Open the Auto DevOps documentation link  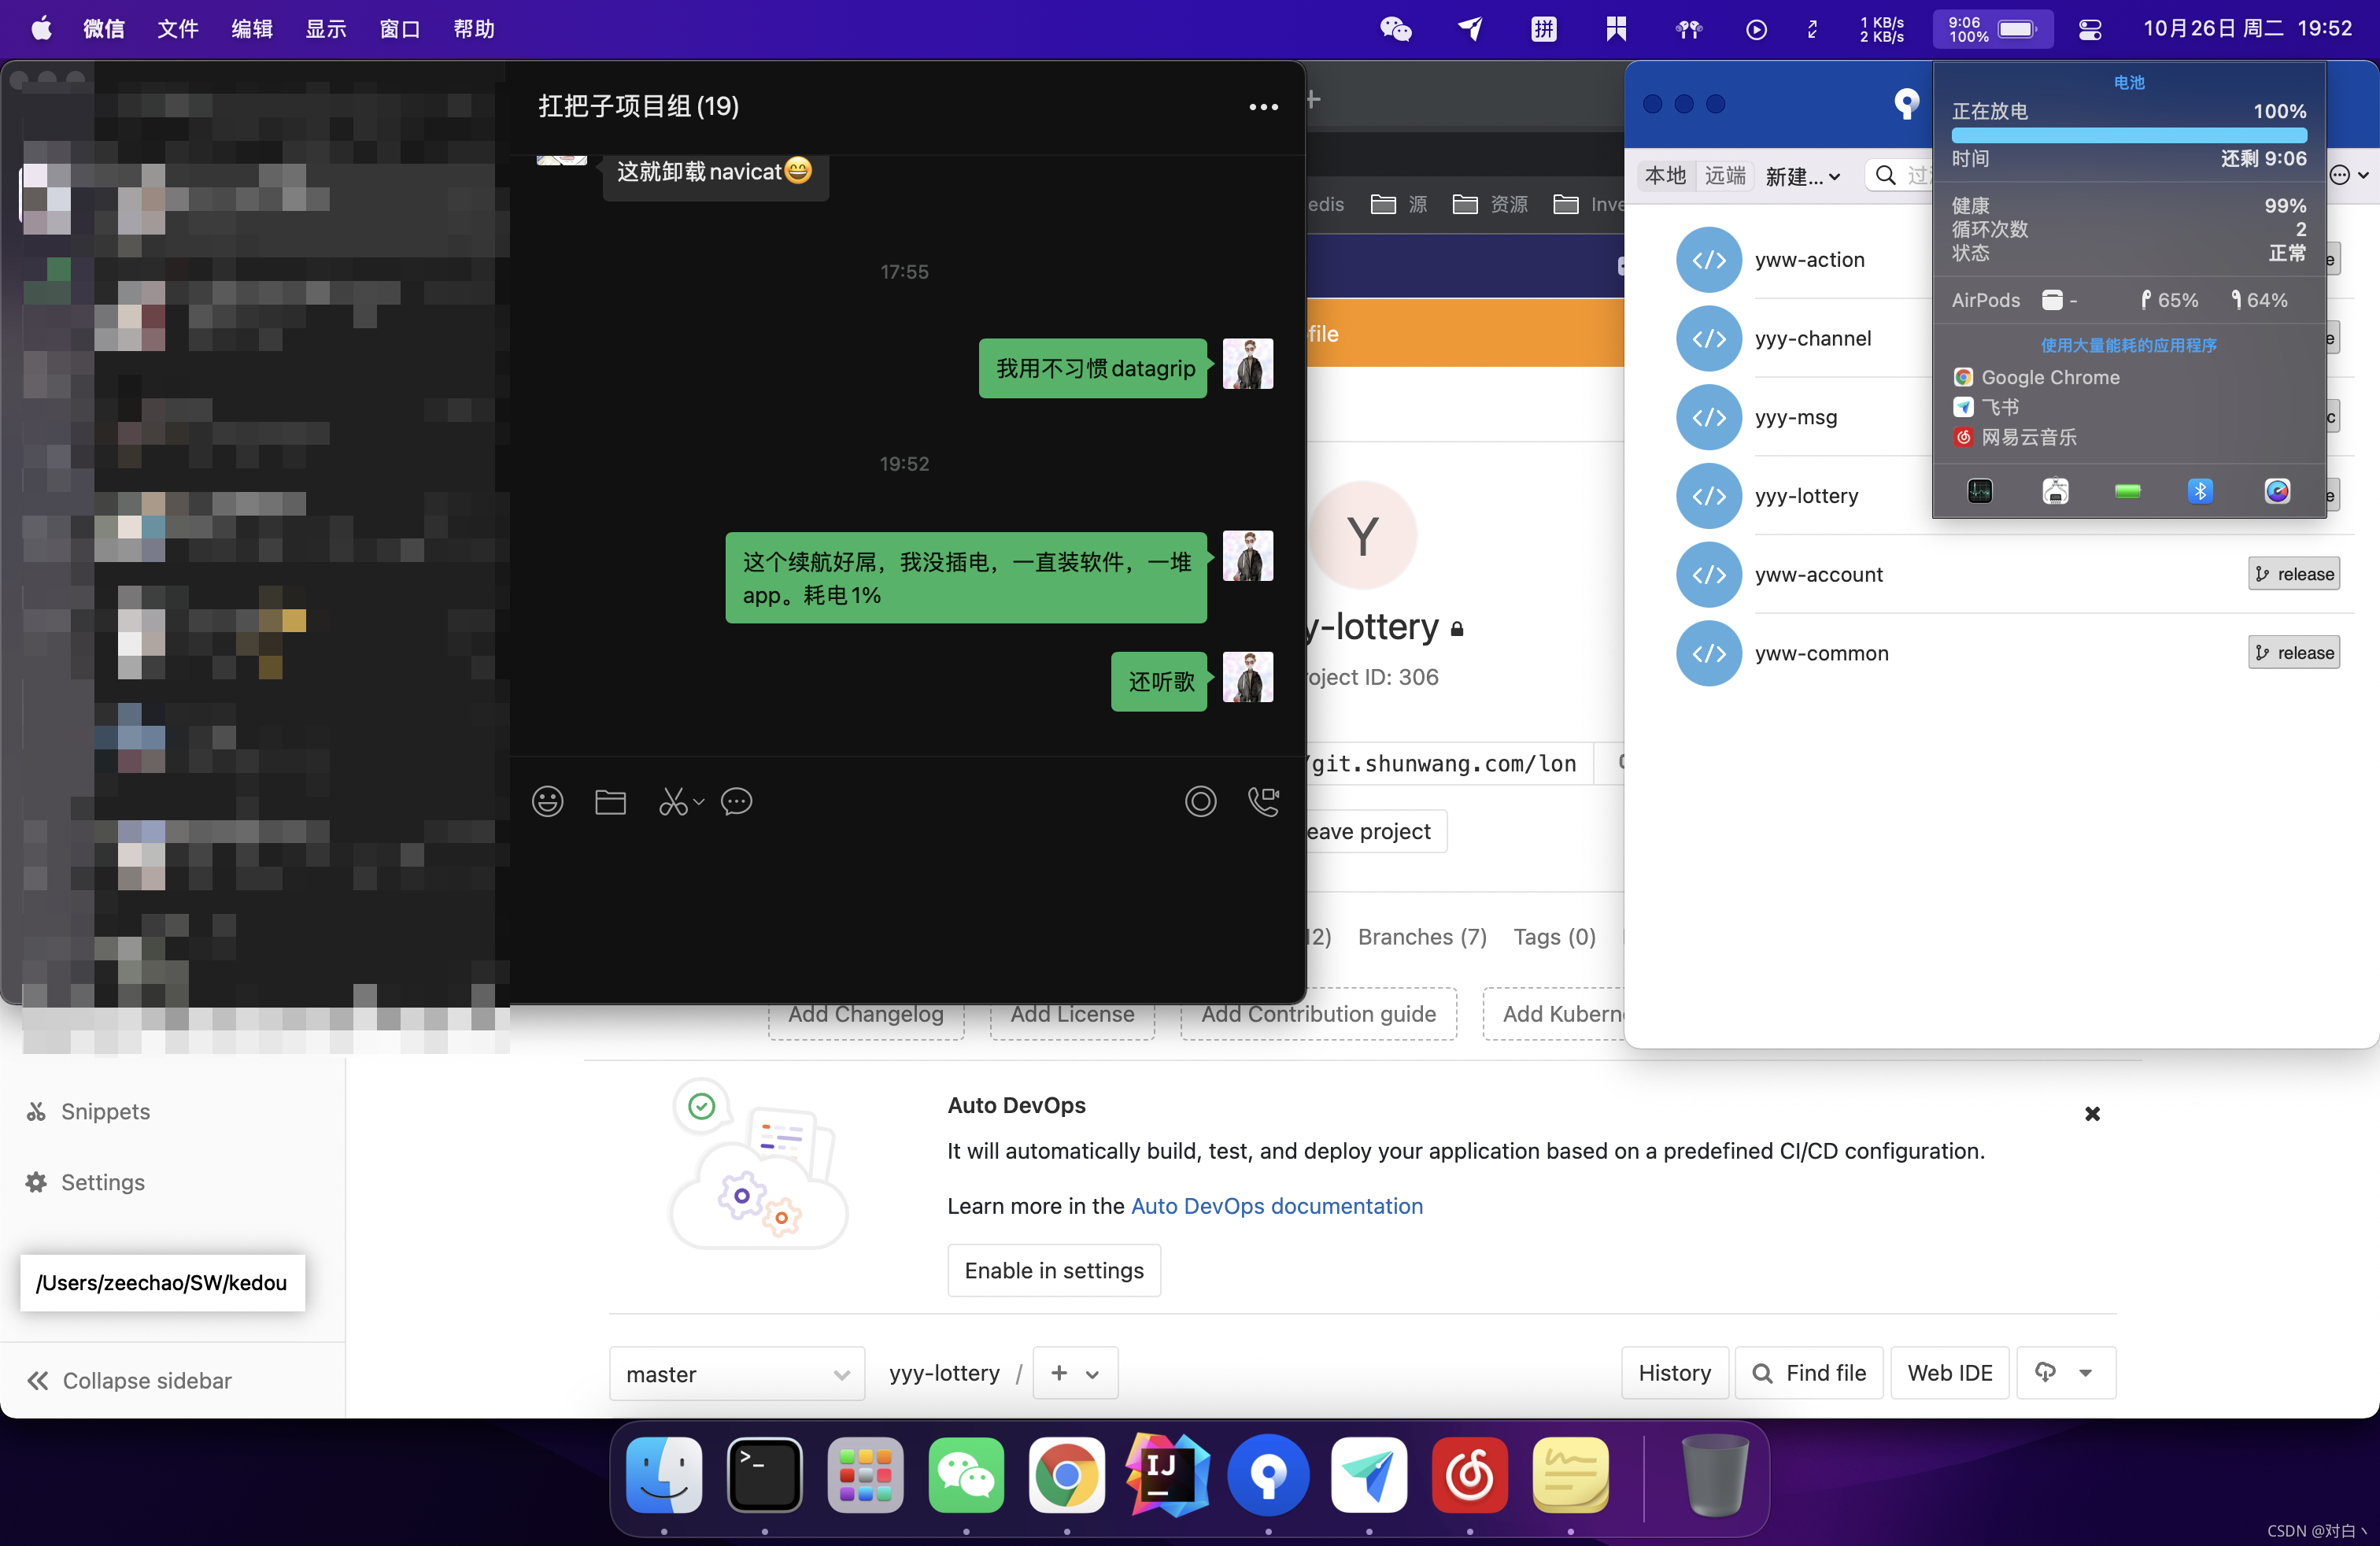[1276, 1206]
